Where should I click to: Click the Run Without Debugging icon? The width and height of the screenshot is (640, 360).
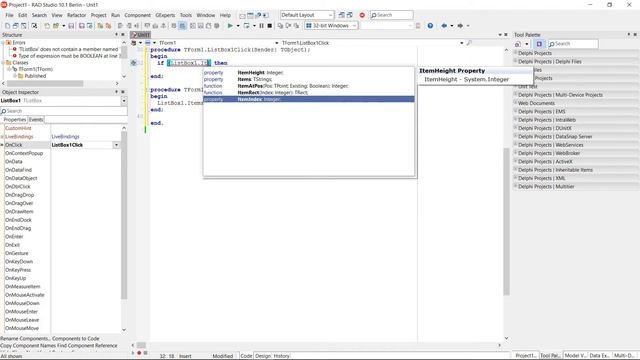(247, 26)
